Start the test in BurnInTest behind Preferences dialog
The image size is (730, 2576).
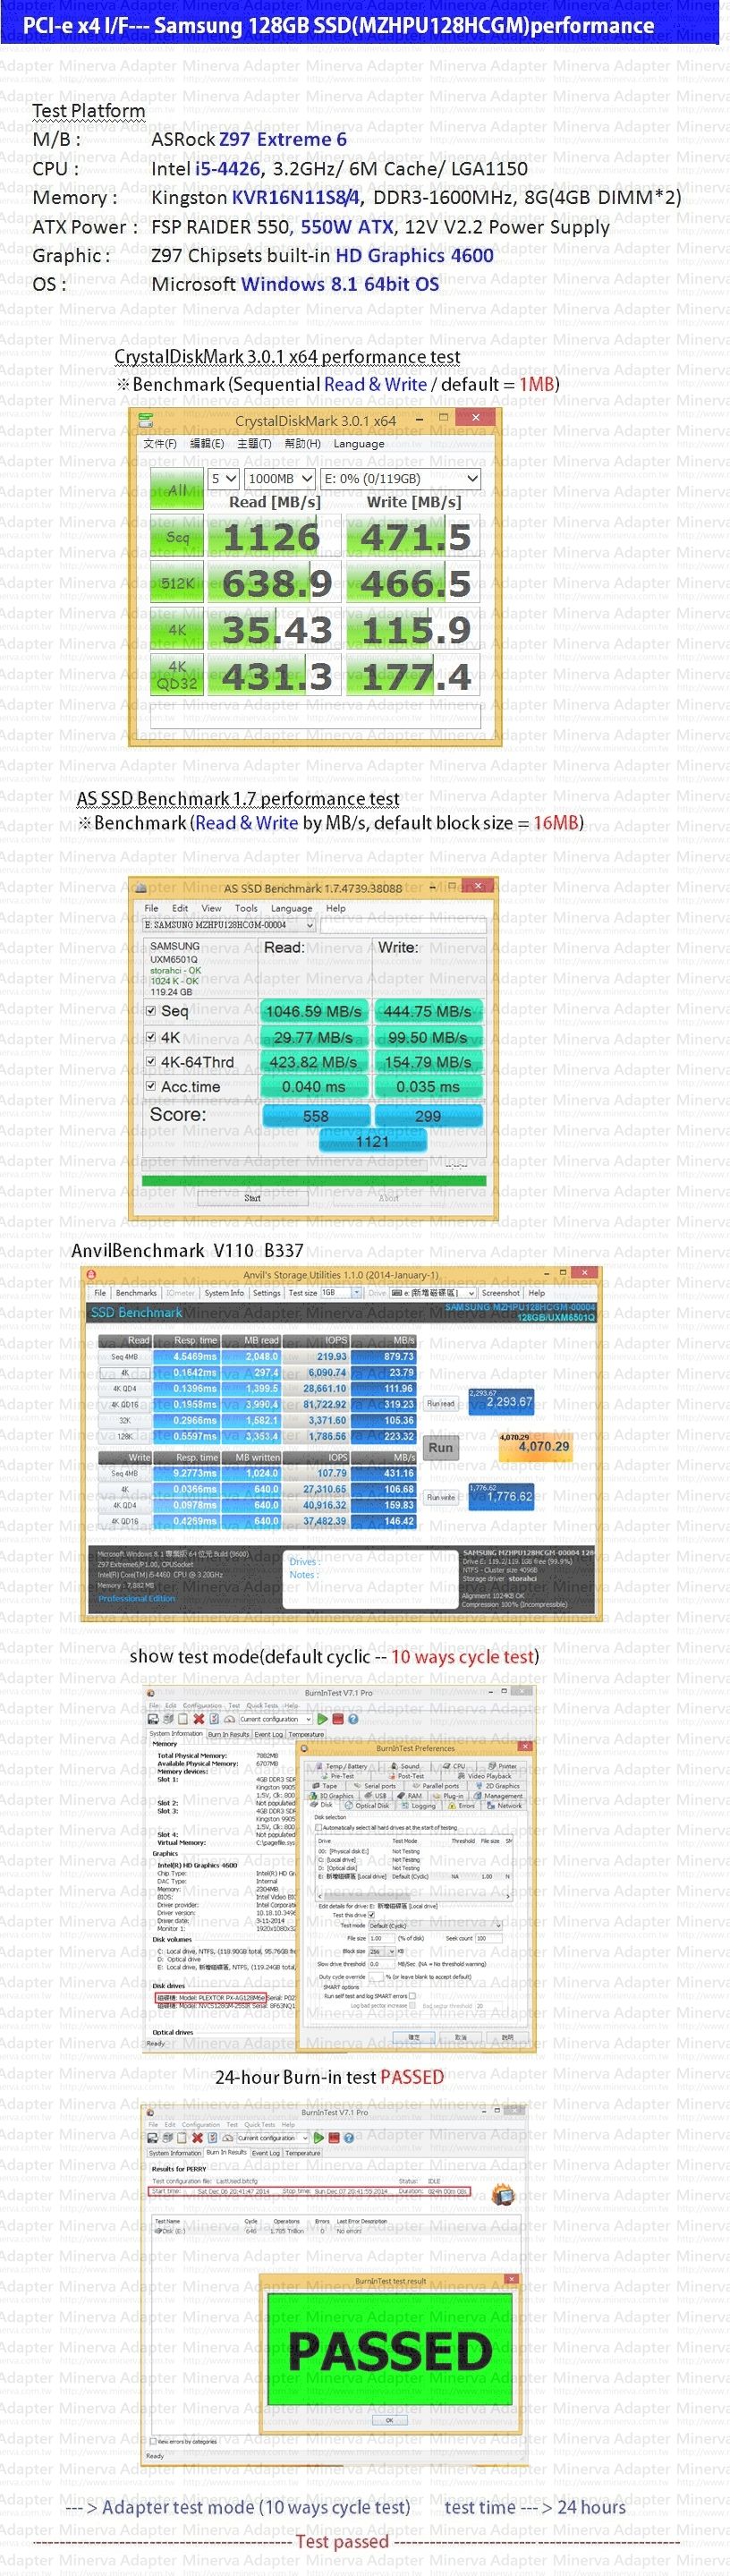(x=323, y=1720)
